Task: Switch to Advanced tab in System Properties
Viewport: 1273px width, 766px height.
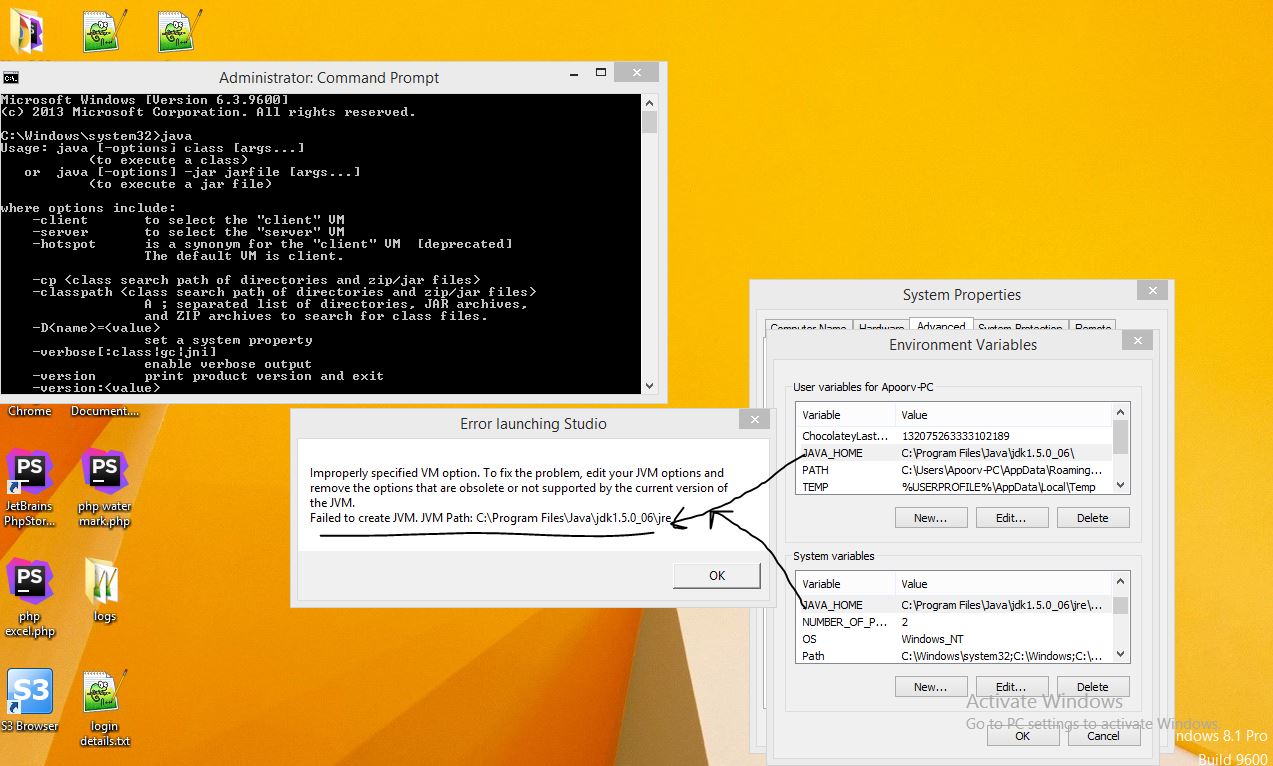Action: pyautogui.click(x=941, y=326)
